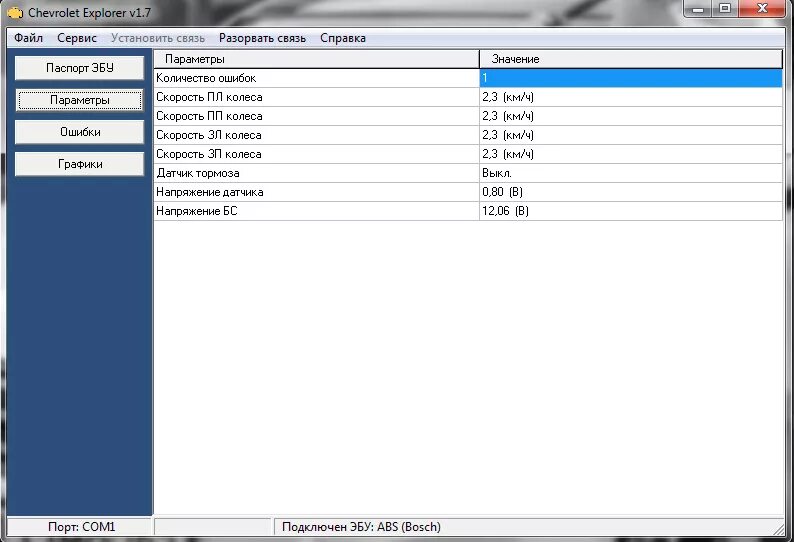Open the Паспорт ЭБУ page
Image resolution: width=794 pixels, height=542 pixels.
point(80,68)
